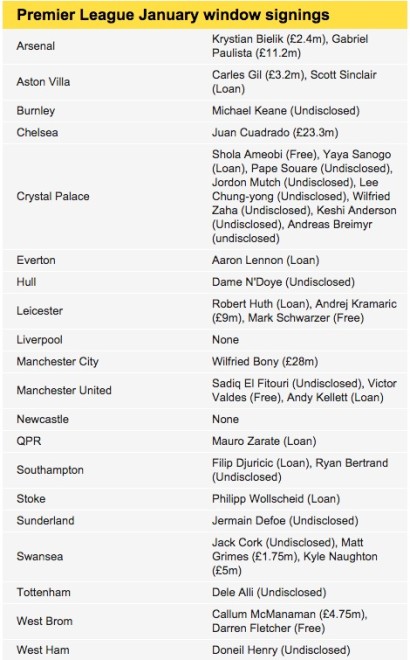Image resolution: width=410 pixels, height=660 pixels.
Task: Select the Arsenal team row label
Action: pos(36,46)
